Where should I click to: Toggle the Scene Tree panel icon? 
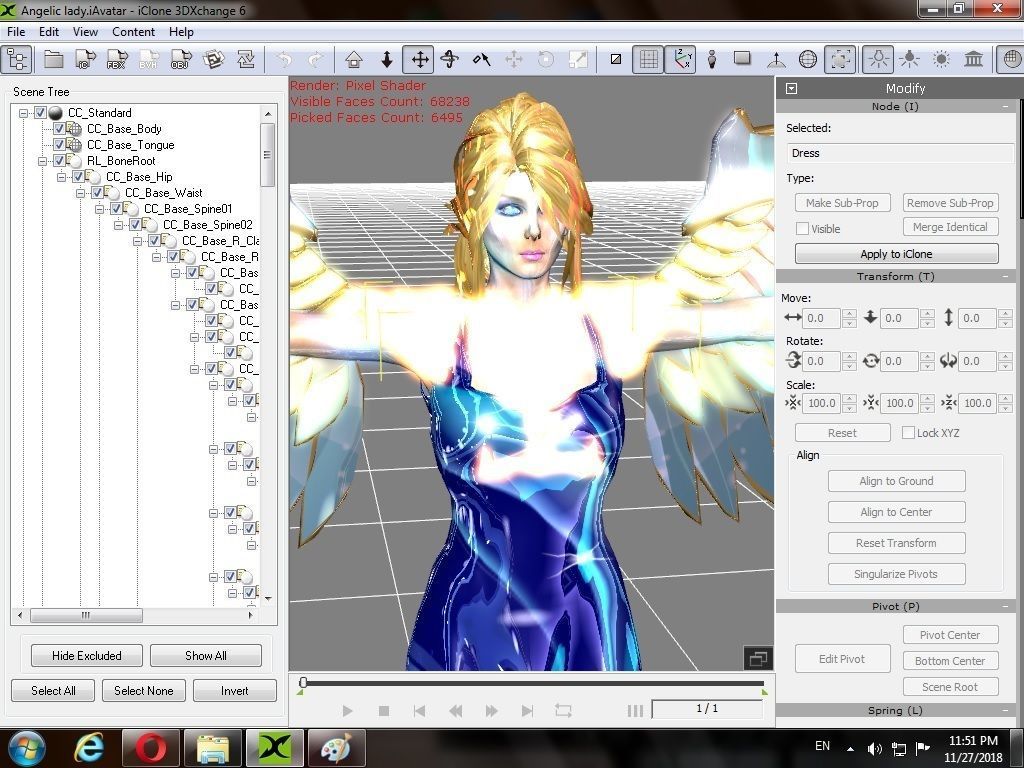click(x=18, y=59)
